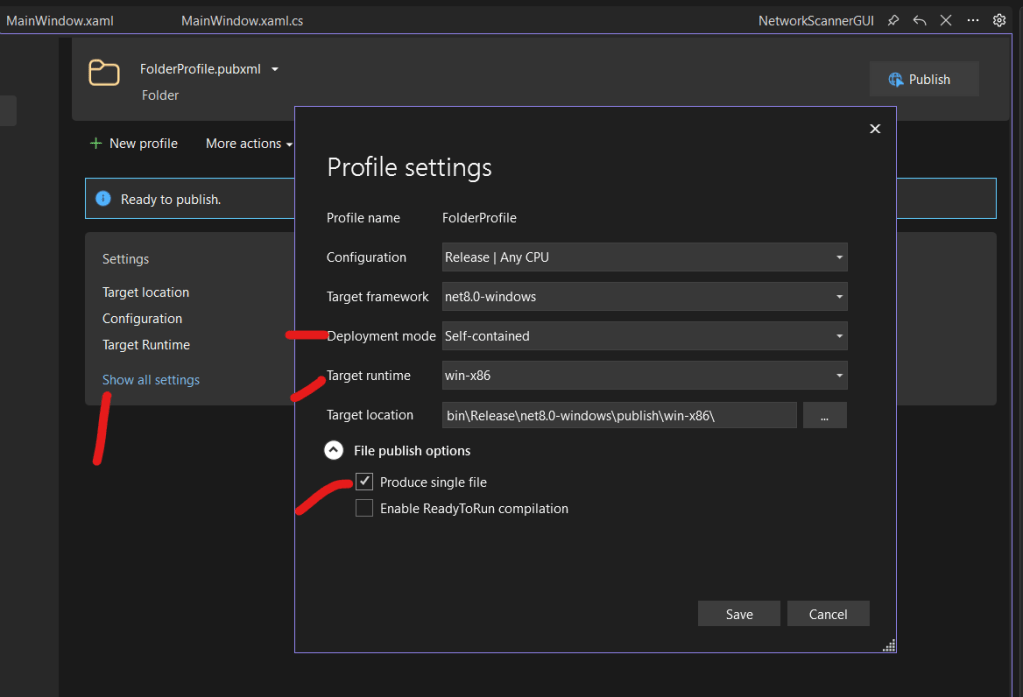Image resolution: width=1023 pixels, height=697 pixels.
Task: Click Save in Profile settings
Action: (x=739, y=614)
